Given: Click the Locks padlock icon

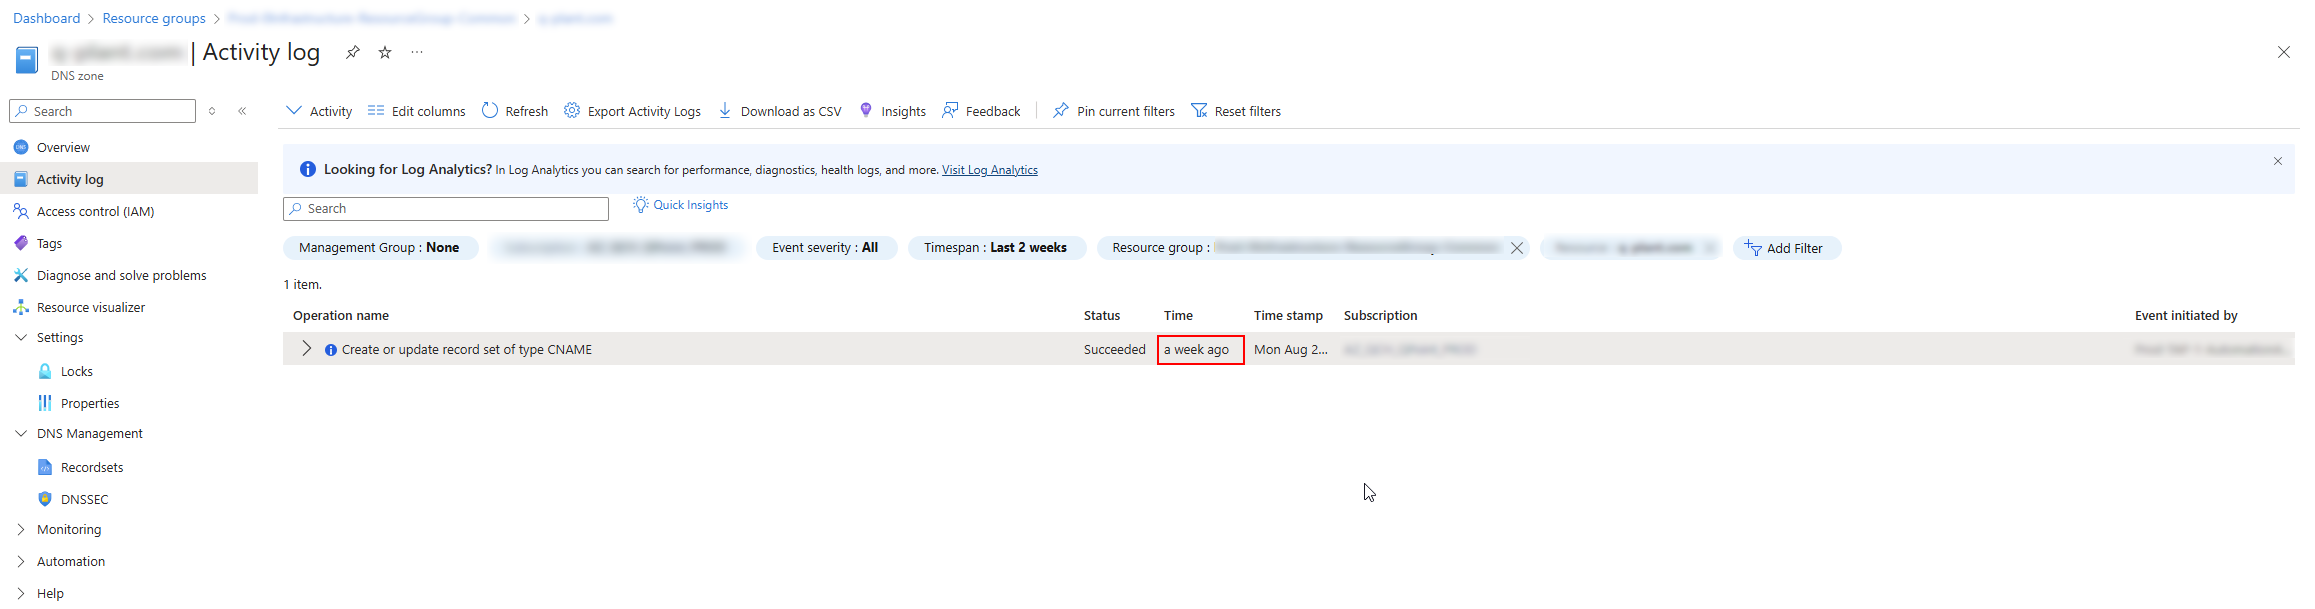Looking at the screenshot, I should tap(45, 371).
